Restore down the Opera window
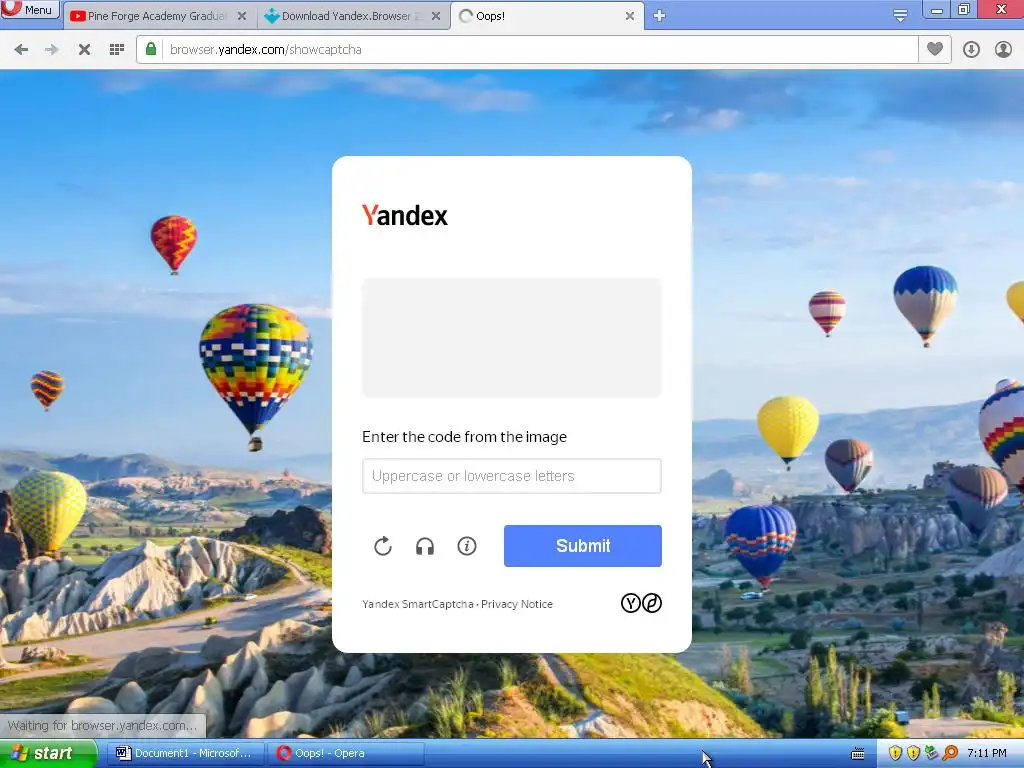1024x768 pixels. point(964,9)
